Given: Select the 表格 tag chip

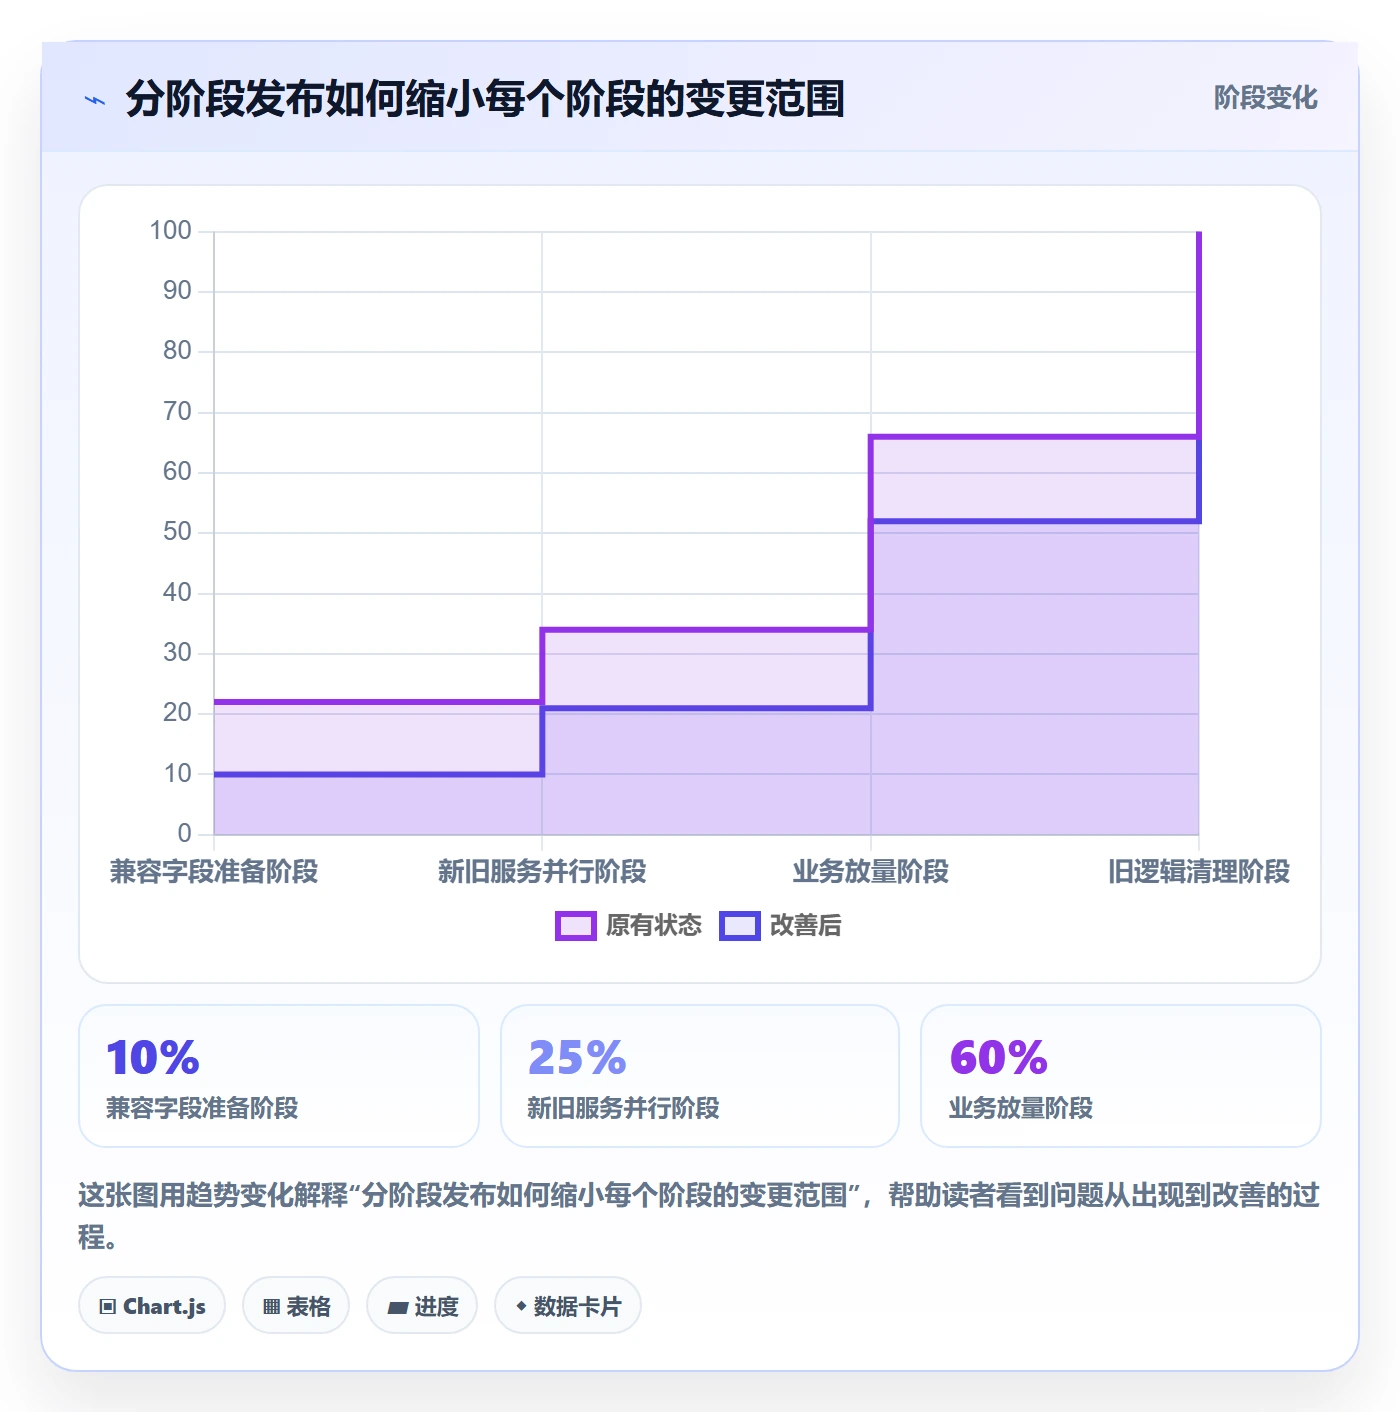Looking at the screenshot, I should click(296, 1305).
